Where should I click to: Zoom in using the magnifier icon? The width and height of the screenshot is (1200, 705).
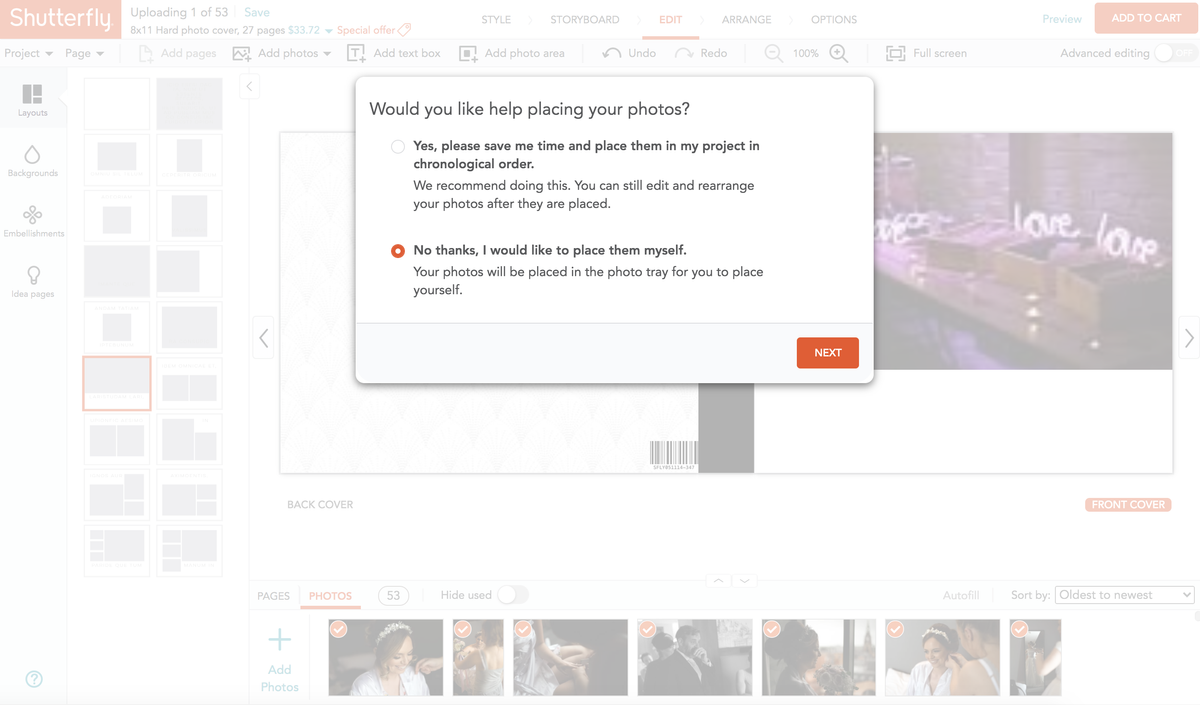pos(838,53)
